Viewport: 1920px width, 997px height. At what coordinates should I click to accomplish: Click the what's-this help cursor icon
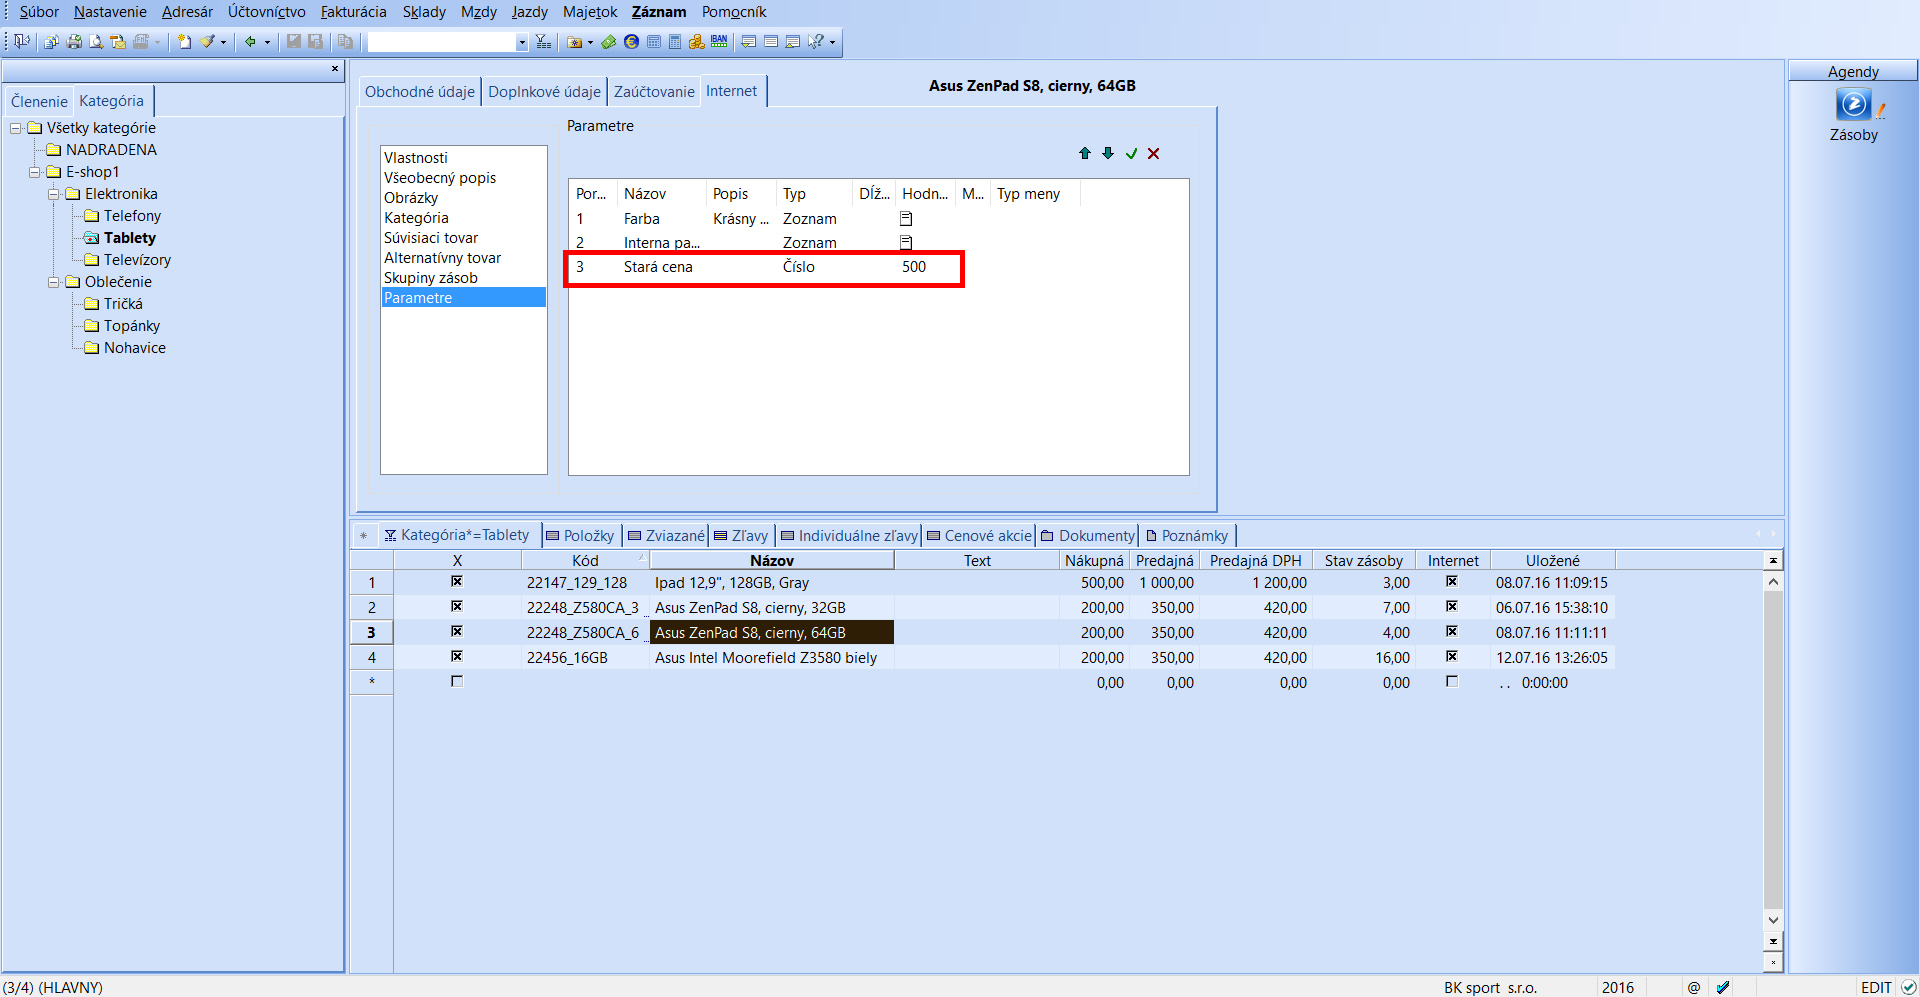coord(816,41)
